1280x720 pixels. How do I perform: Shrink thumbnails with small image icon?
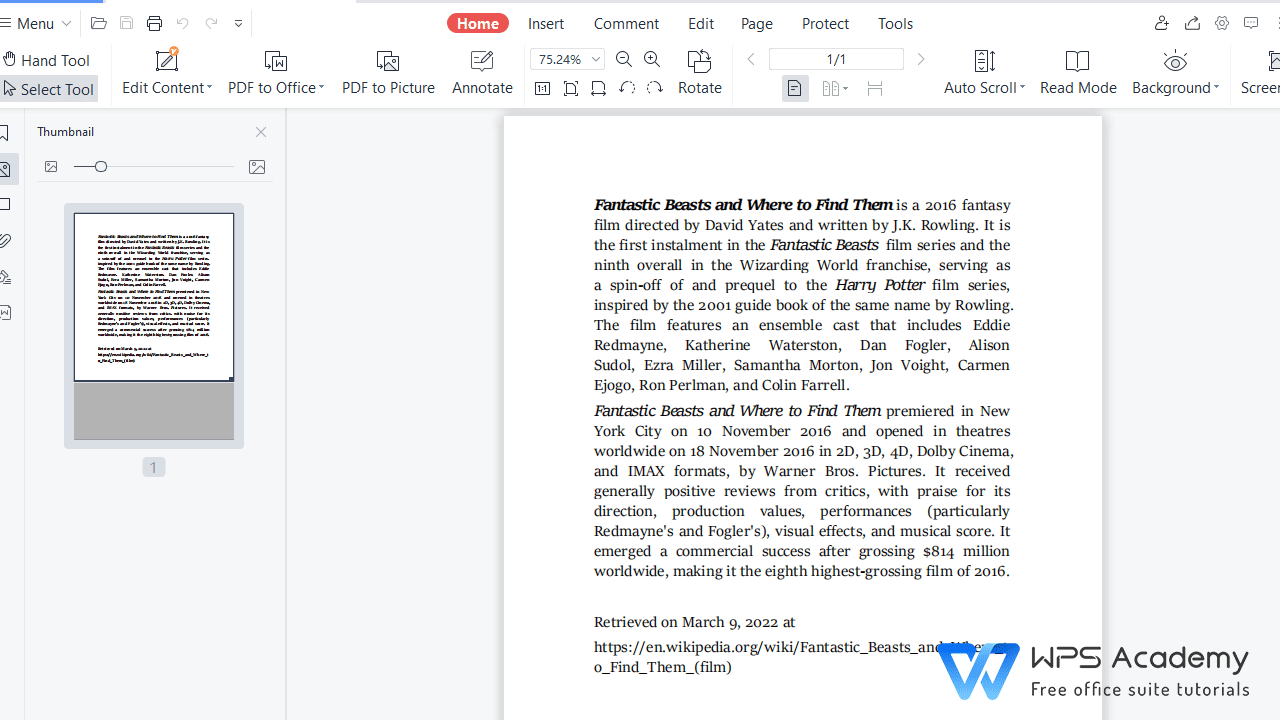point(51,167)
